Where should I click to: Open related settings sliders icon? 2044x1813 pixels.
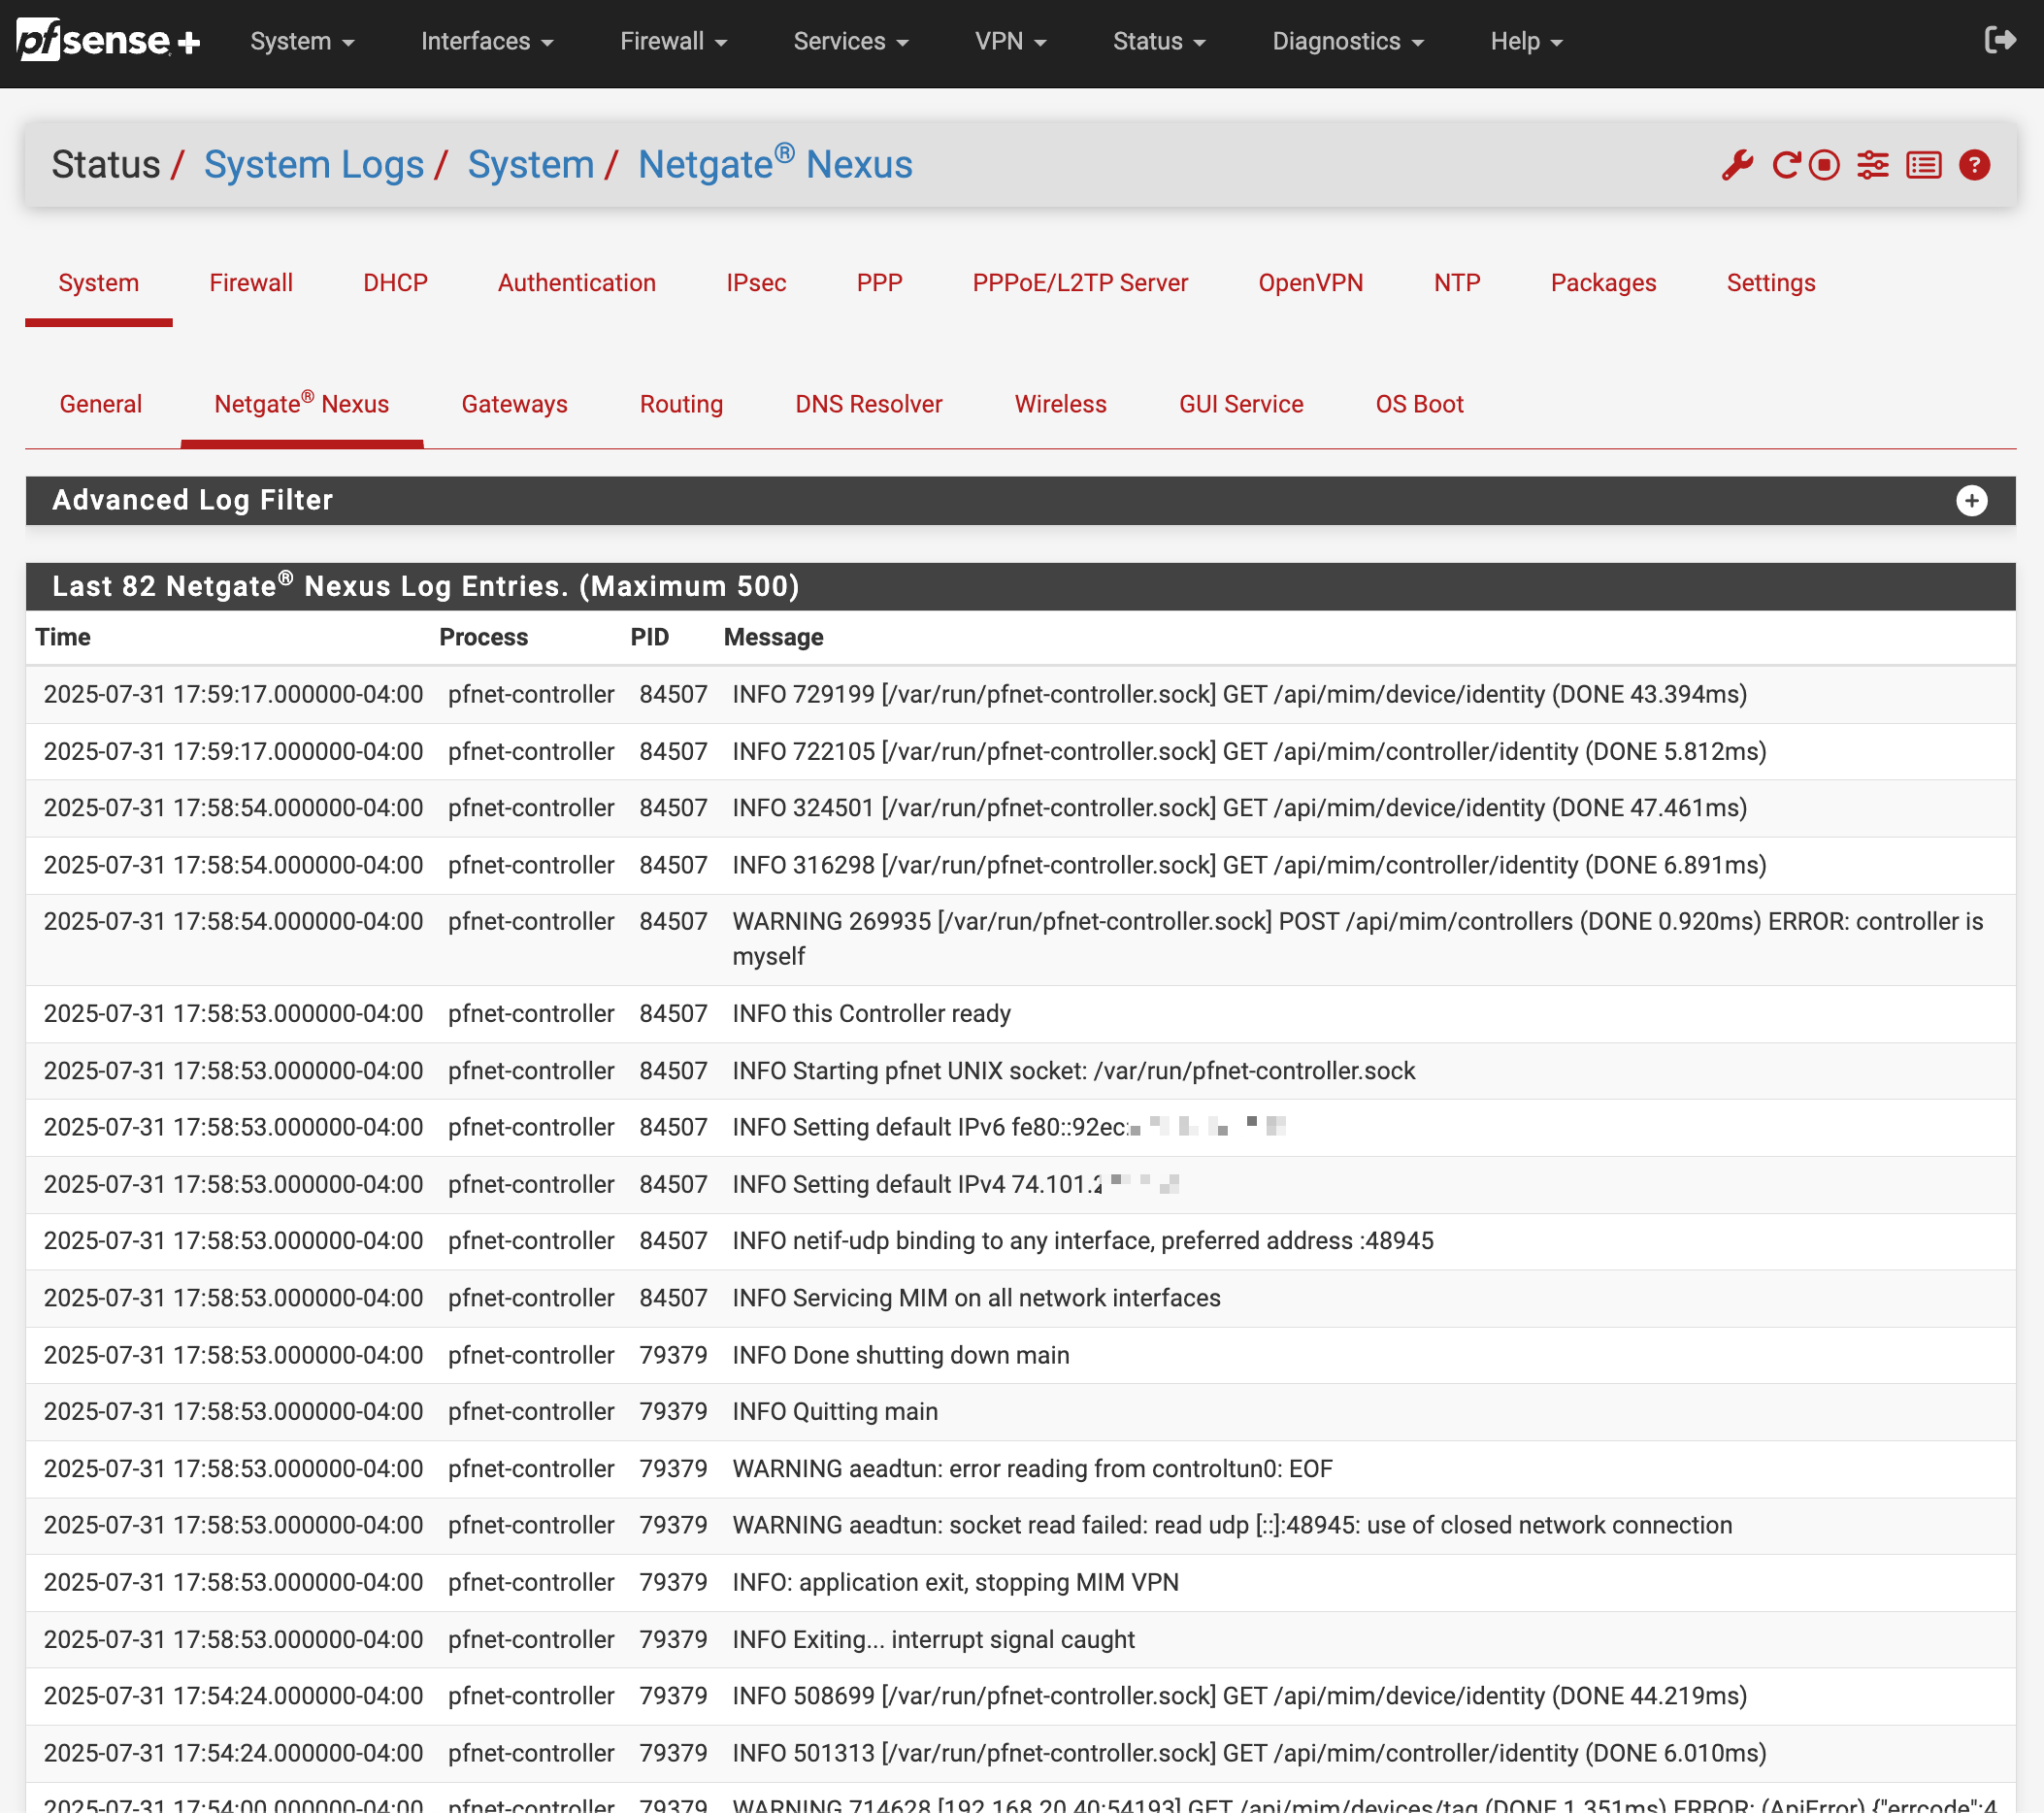point(1873,165)
